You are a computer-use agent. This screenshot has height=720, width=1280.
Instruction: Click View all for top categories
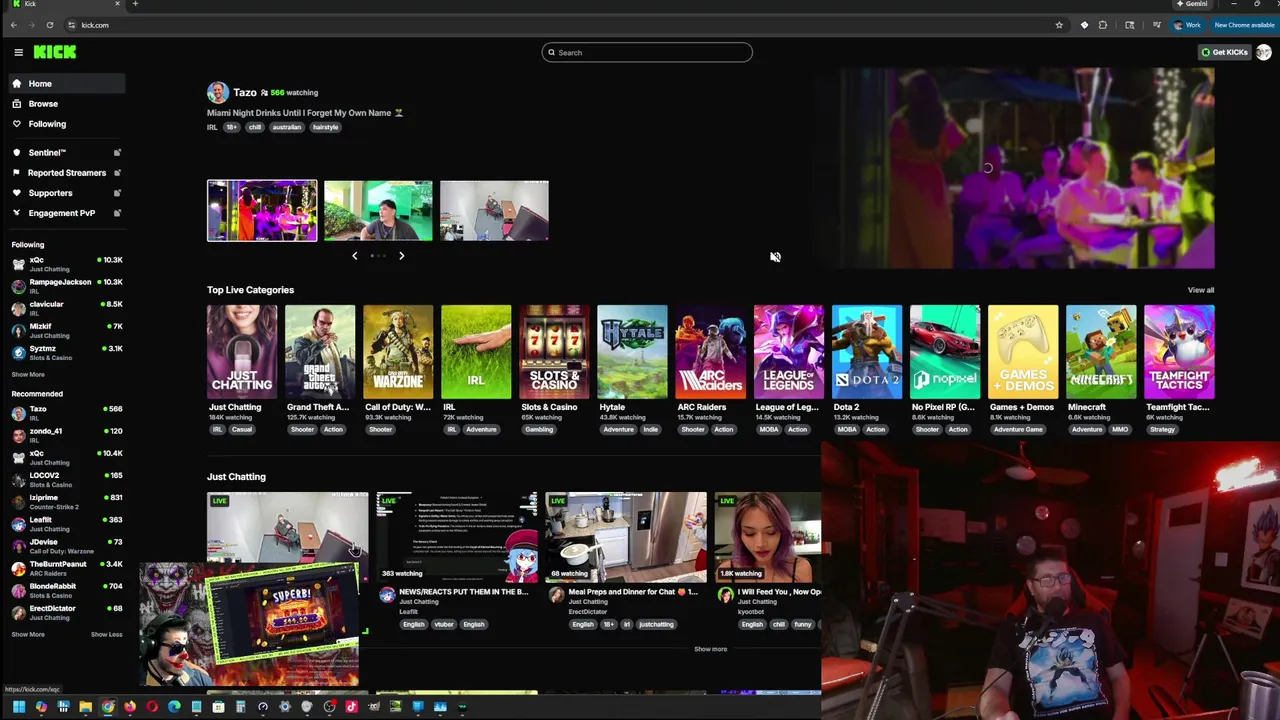pyautogui.click(x=1201, y=290)
